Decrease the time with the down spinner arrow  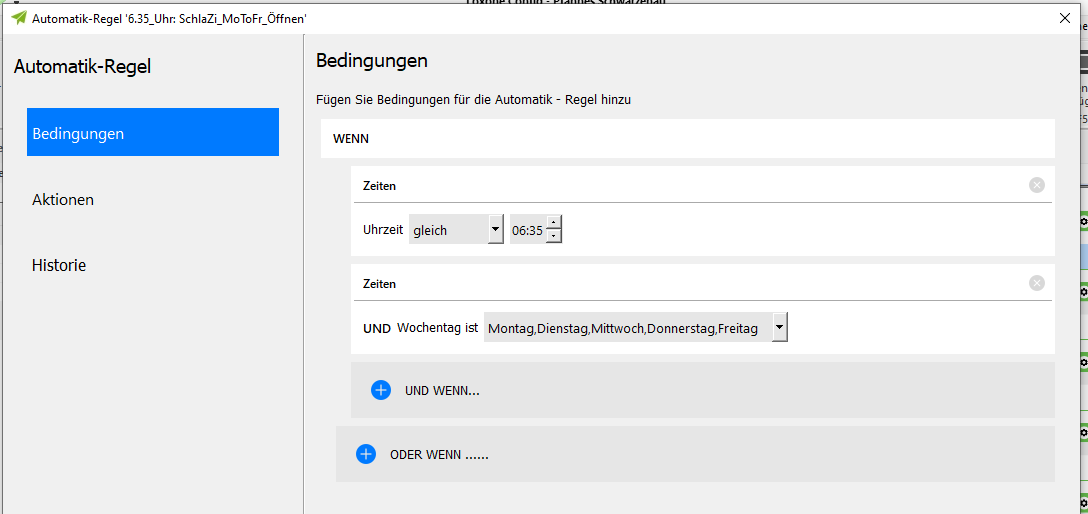(x=554, y=236)
